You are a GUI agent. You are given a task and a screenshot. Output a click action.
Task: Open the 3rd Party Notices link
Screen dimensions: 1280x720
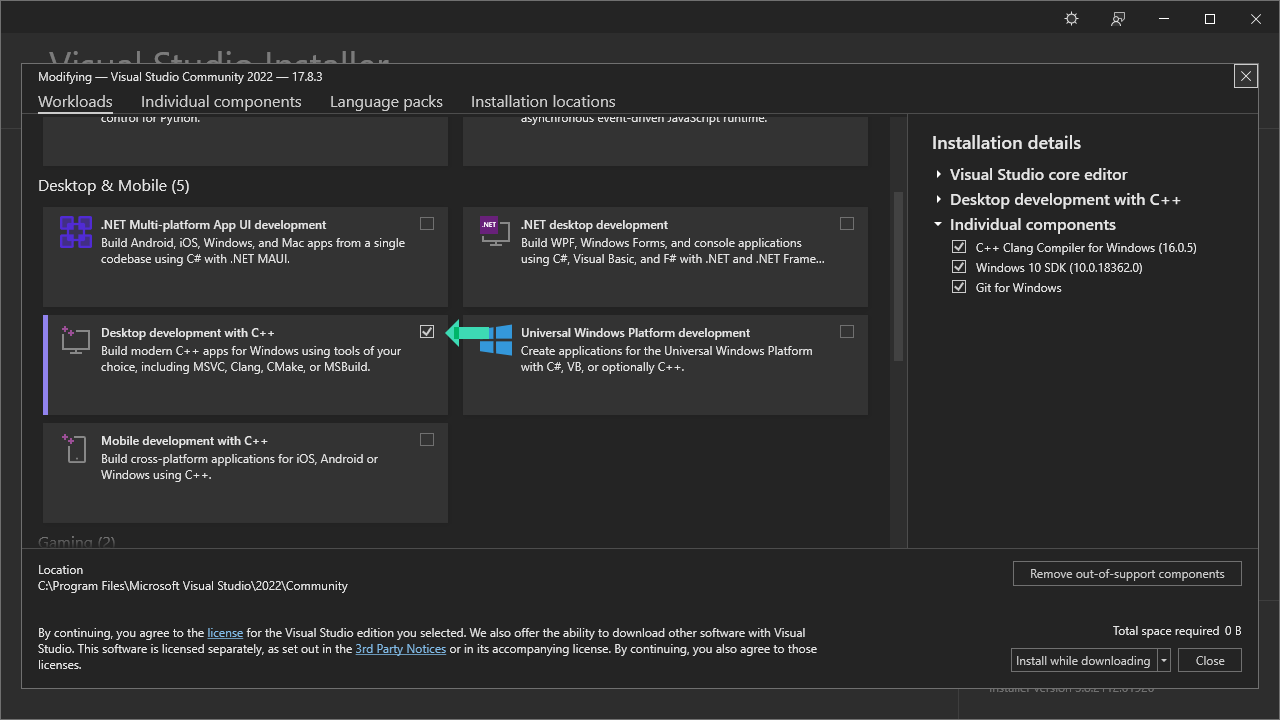(400, 649)
